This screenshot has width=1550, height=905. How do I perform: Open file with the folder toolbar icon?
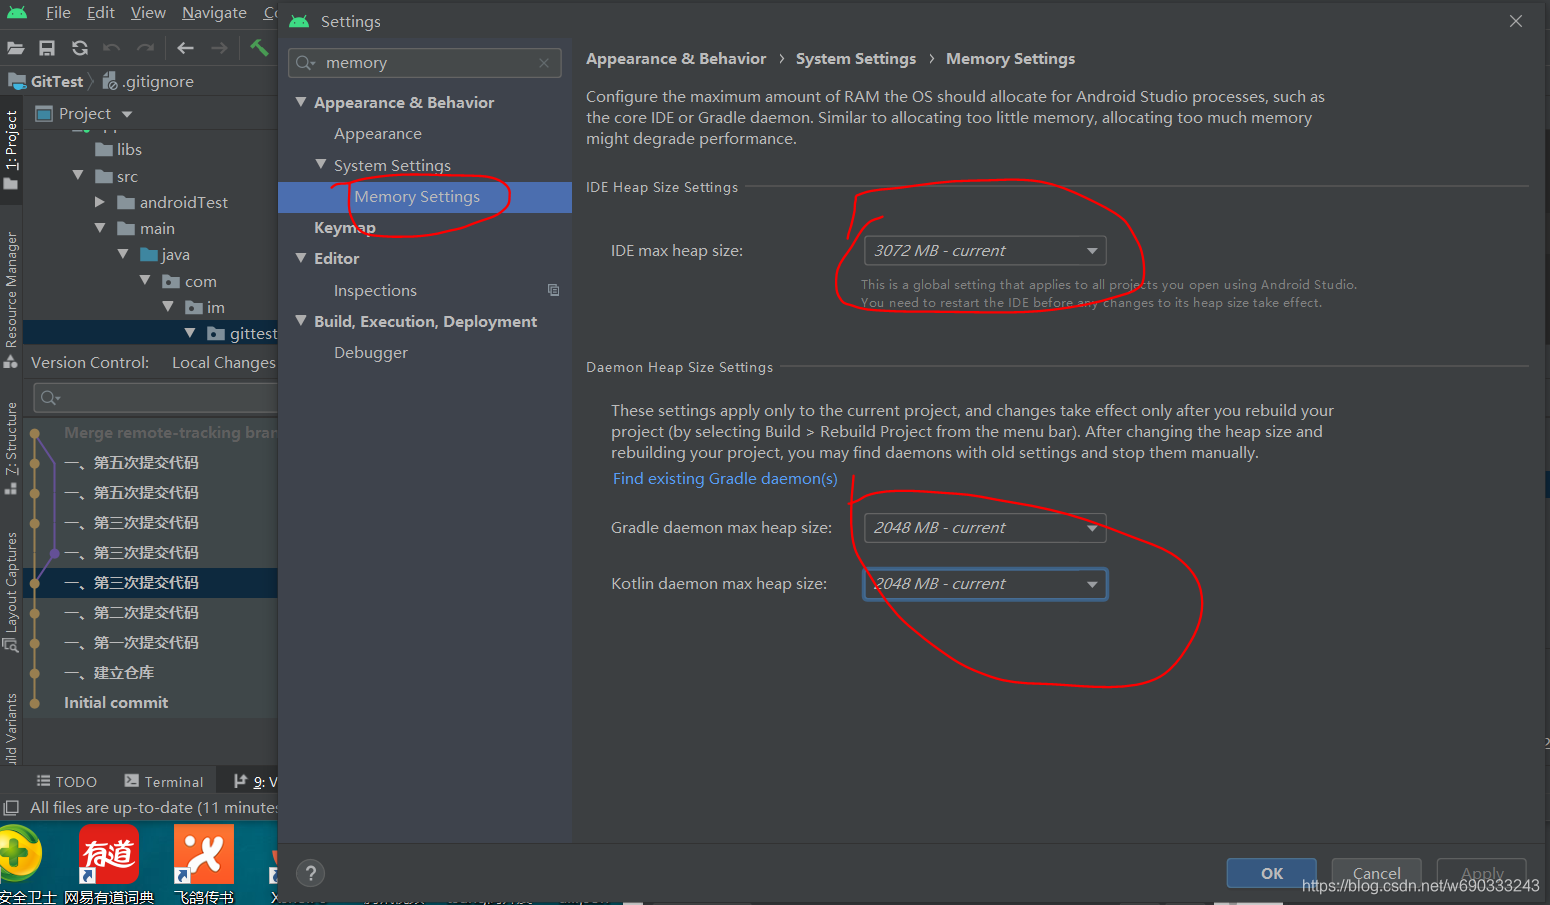point(15,48)
